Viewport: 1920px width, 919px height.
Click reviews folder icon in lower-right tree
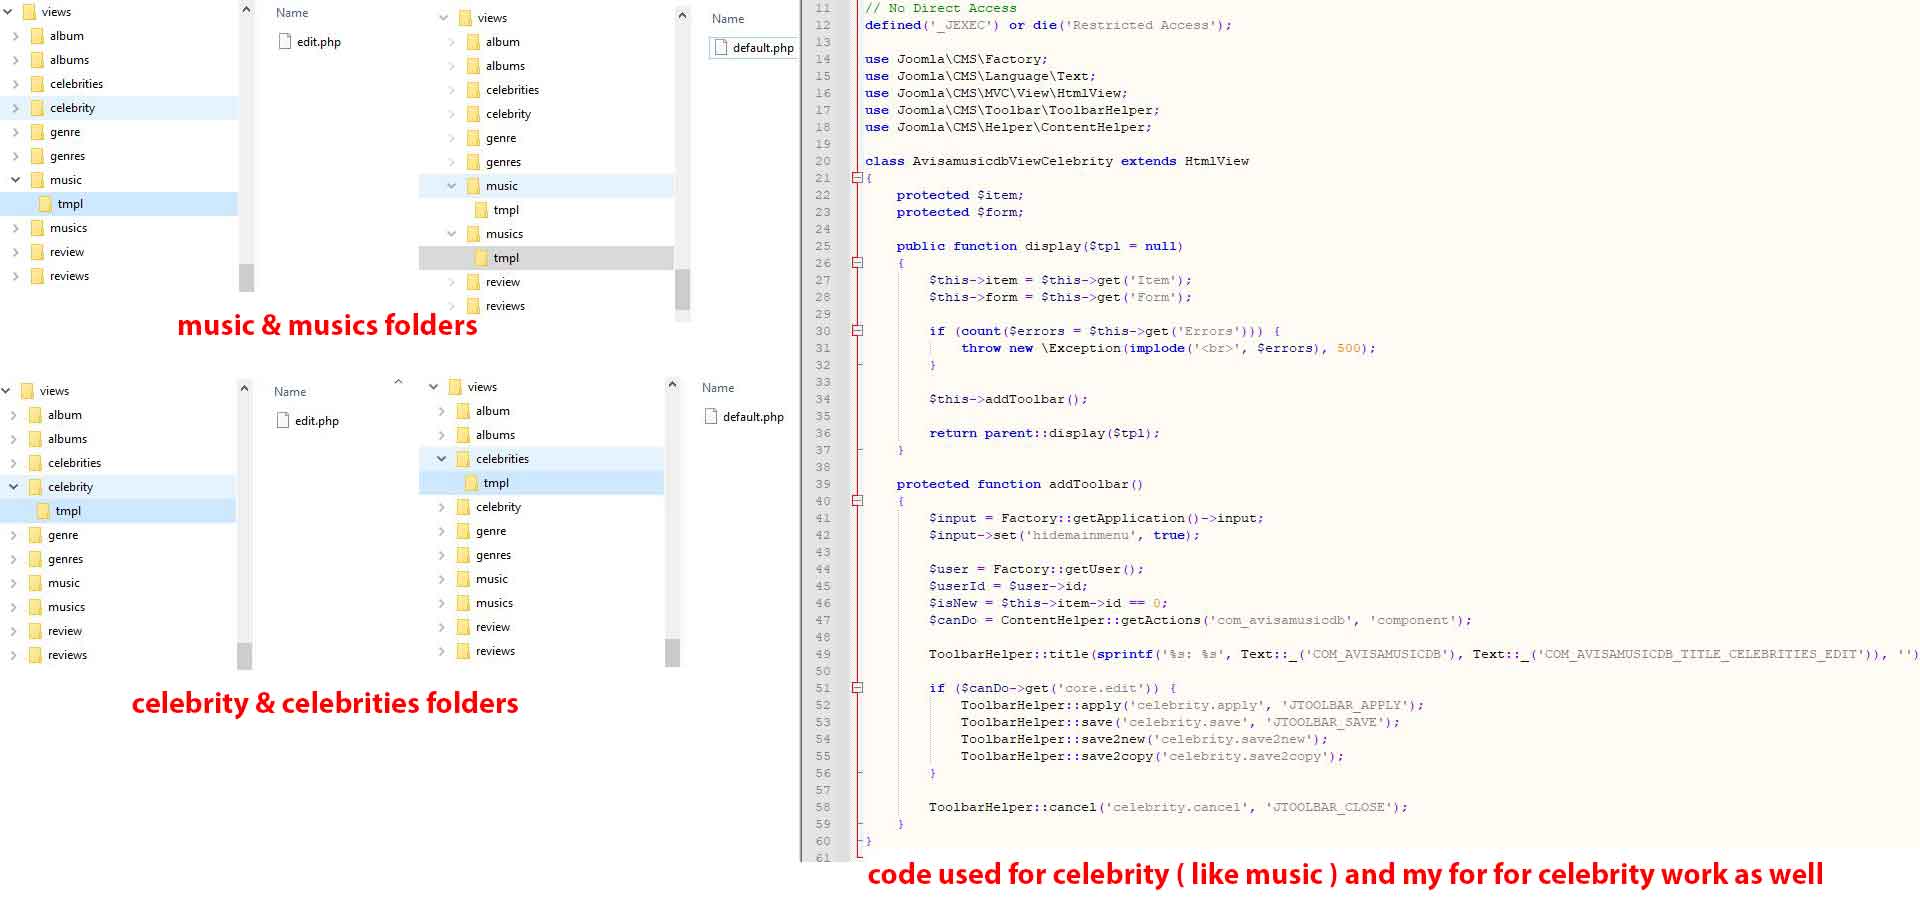(x=463, y=651)
